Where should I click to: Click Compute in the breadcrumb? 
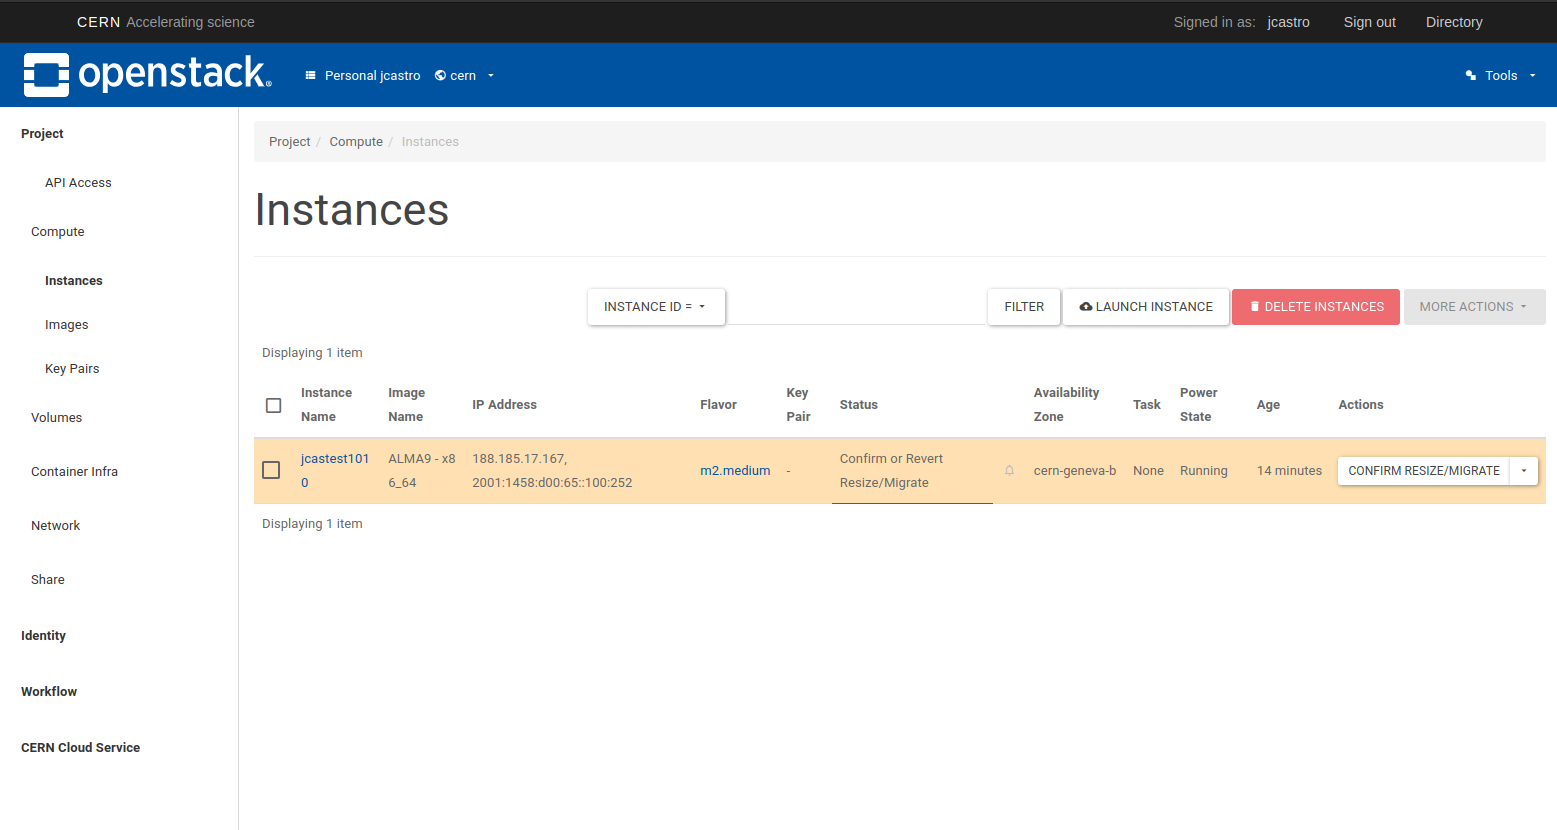pyautogui.click(x=356, y=142)
